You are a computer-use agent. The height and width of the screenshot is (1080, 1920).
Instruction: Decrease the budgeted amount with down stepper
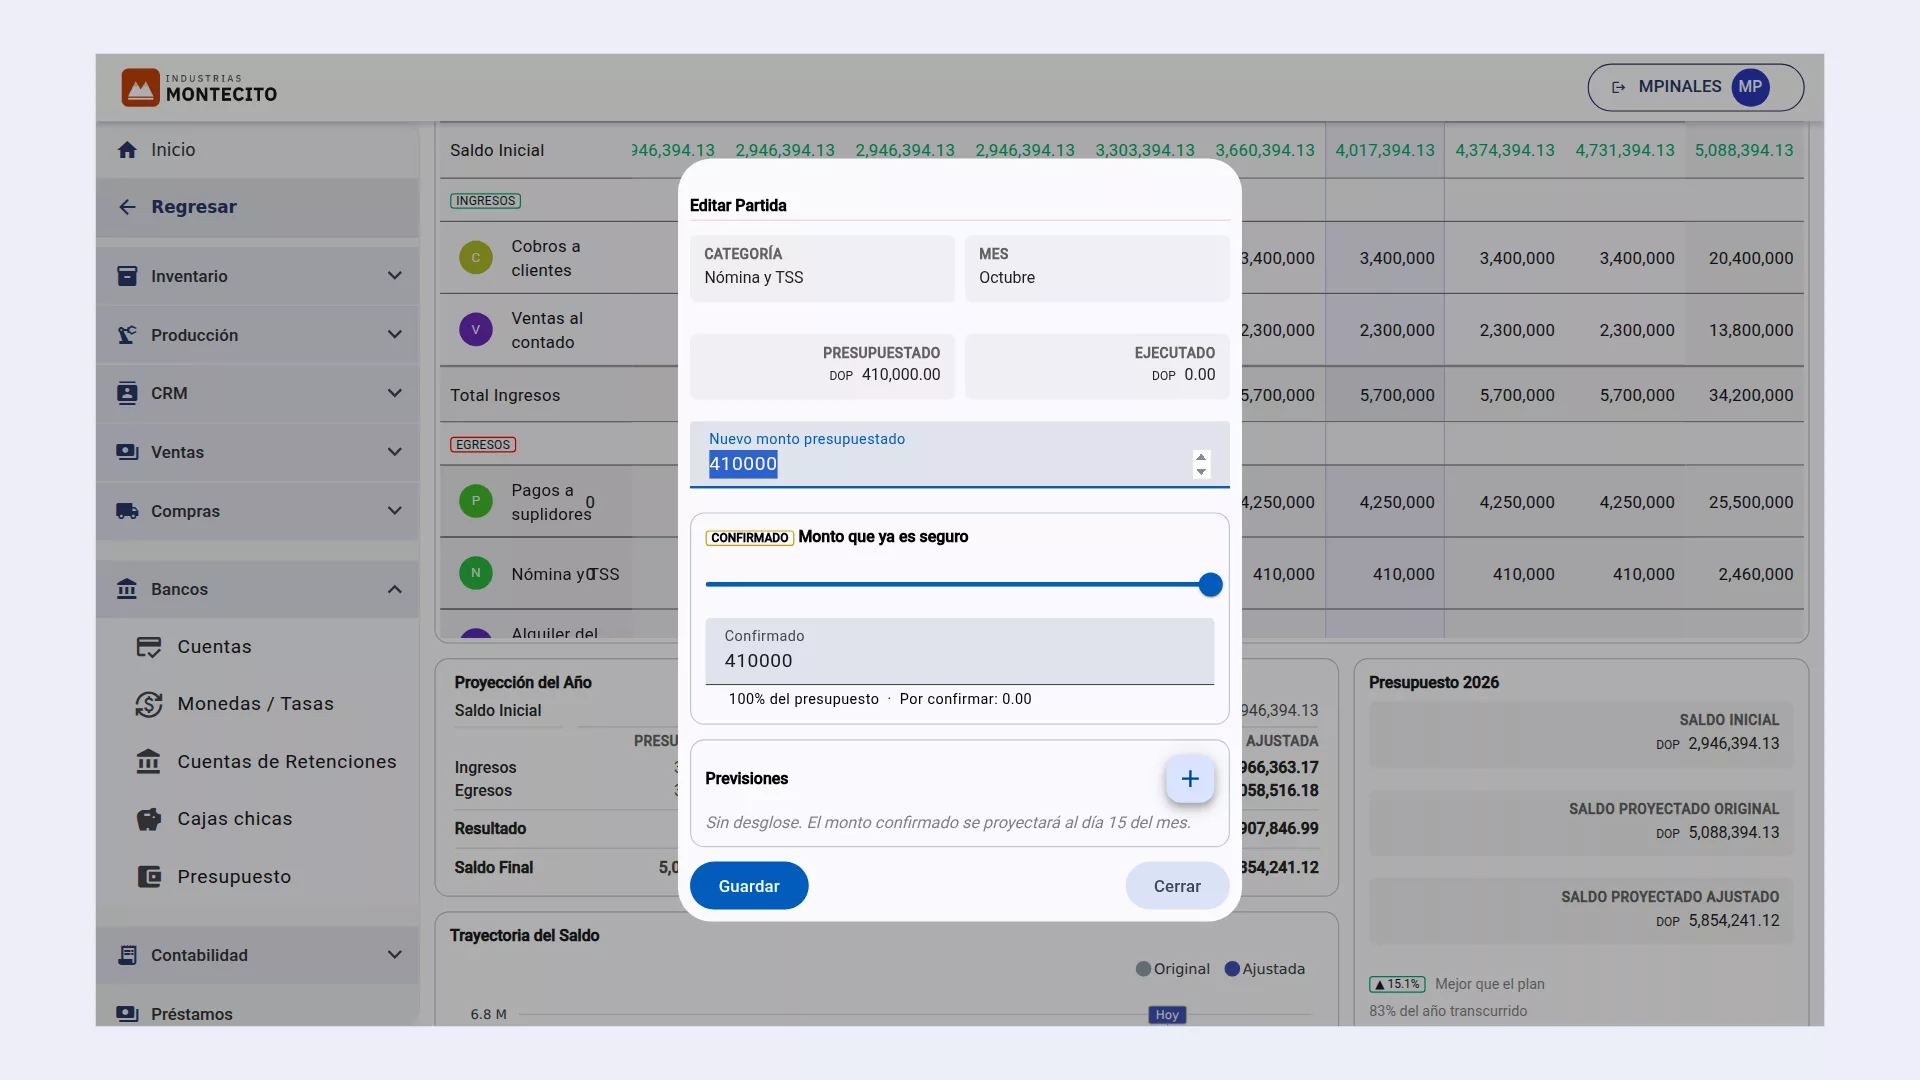click(x=1201, y=471)
